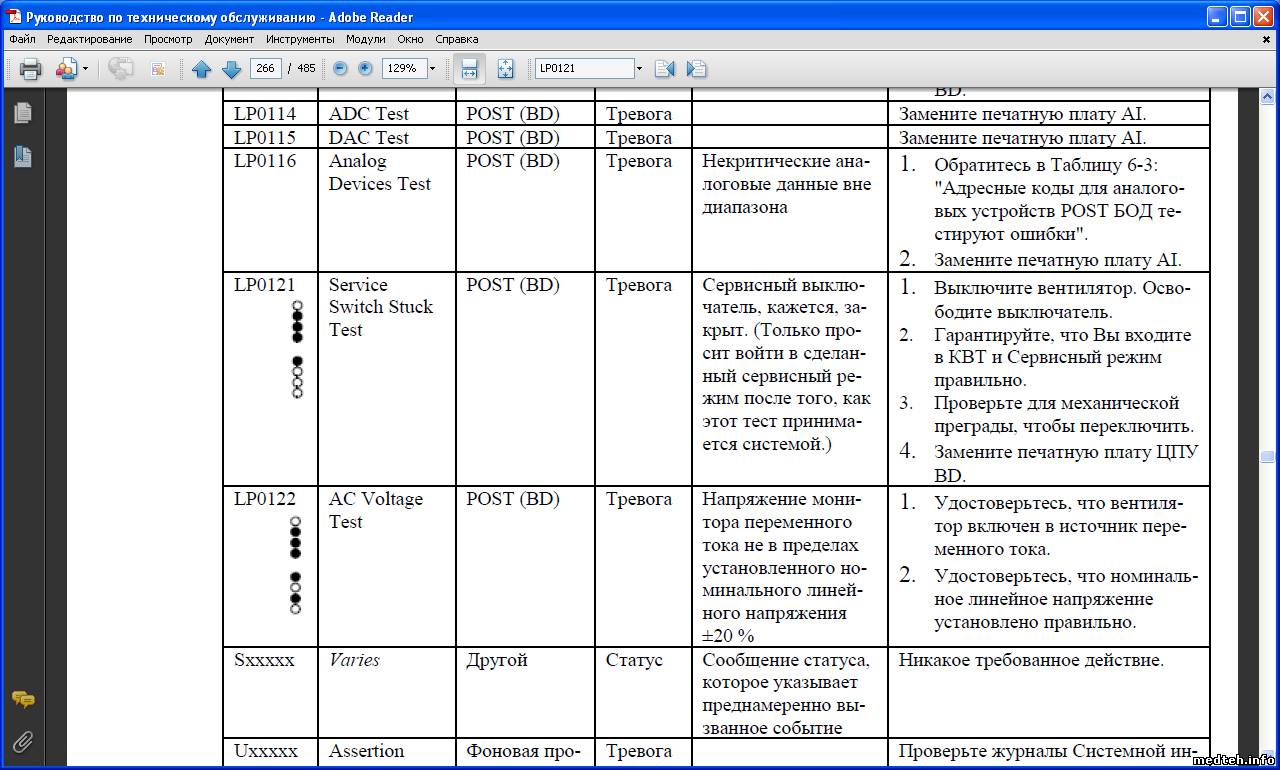Open the Инструменты menu

300,39
